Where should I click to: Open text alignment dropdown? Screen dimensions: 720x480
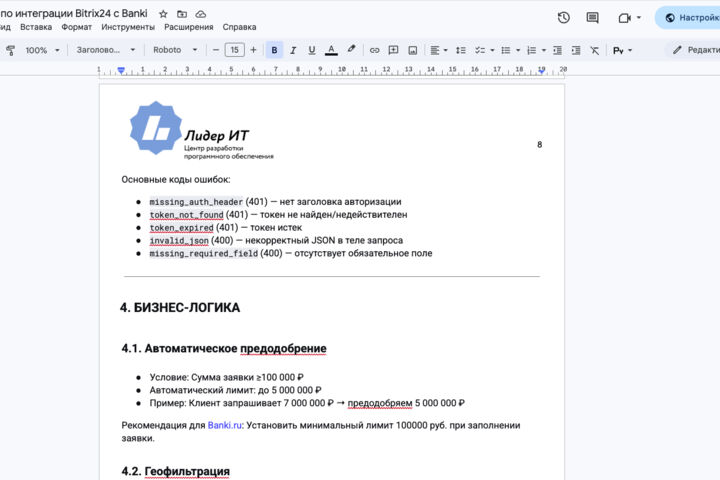coord(438,50)
